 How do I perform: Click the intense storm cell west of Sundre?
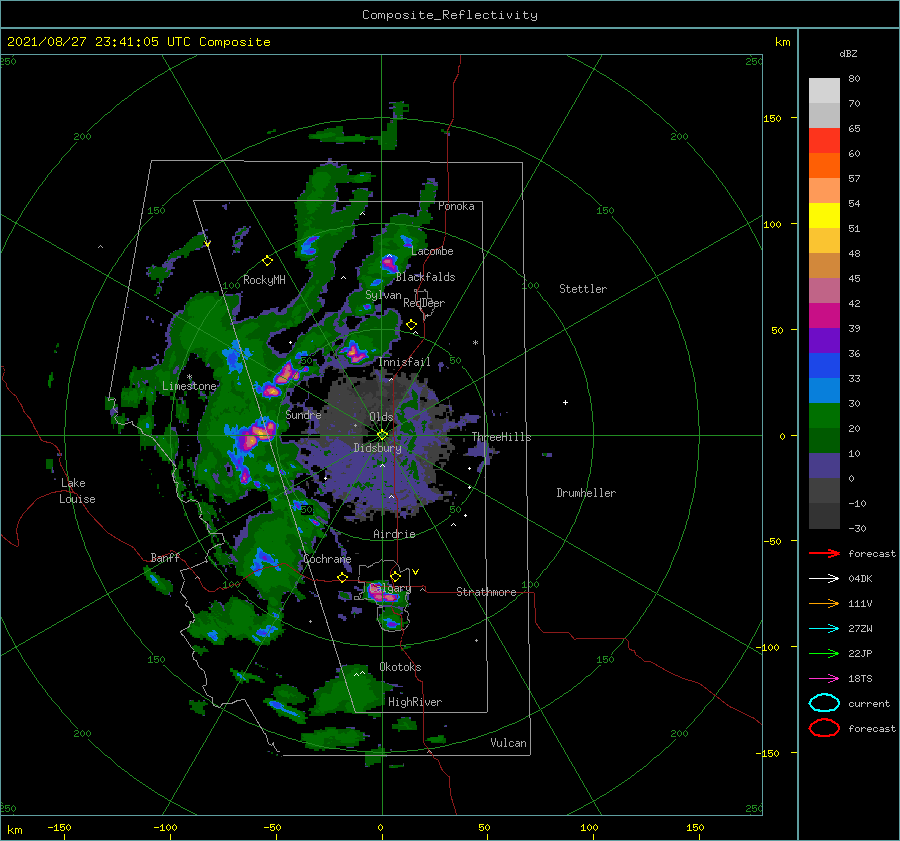[256, 433]
